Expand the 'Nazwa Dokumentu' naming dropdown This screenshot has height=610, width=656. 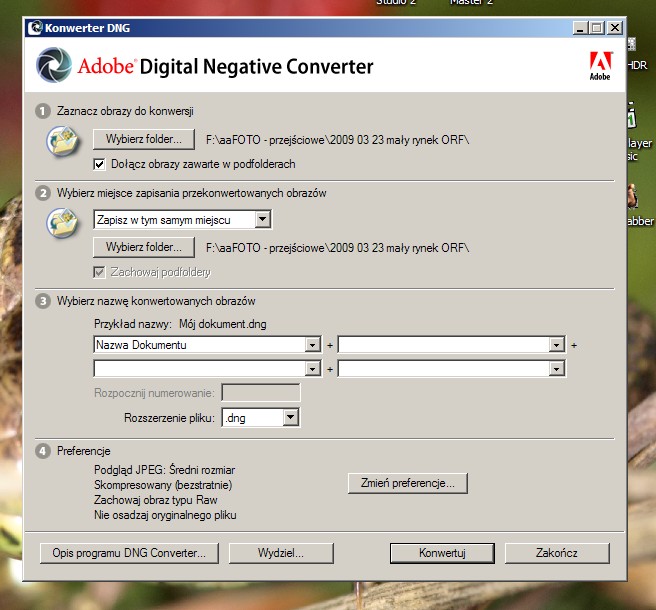tap(313, 345)
